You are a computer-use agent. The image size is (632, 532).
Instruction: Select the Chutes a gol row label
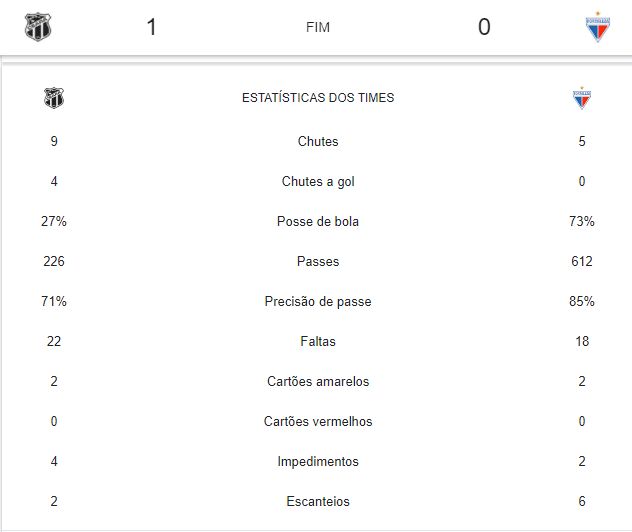[x=318, y=182]
